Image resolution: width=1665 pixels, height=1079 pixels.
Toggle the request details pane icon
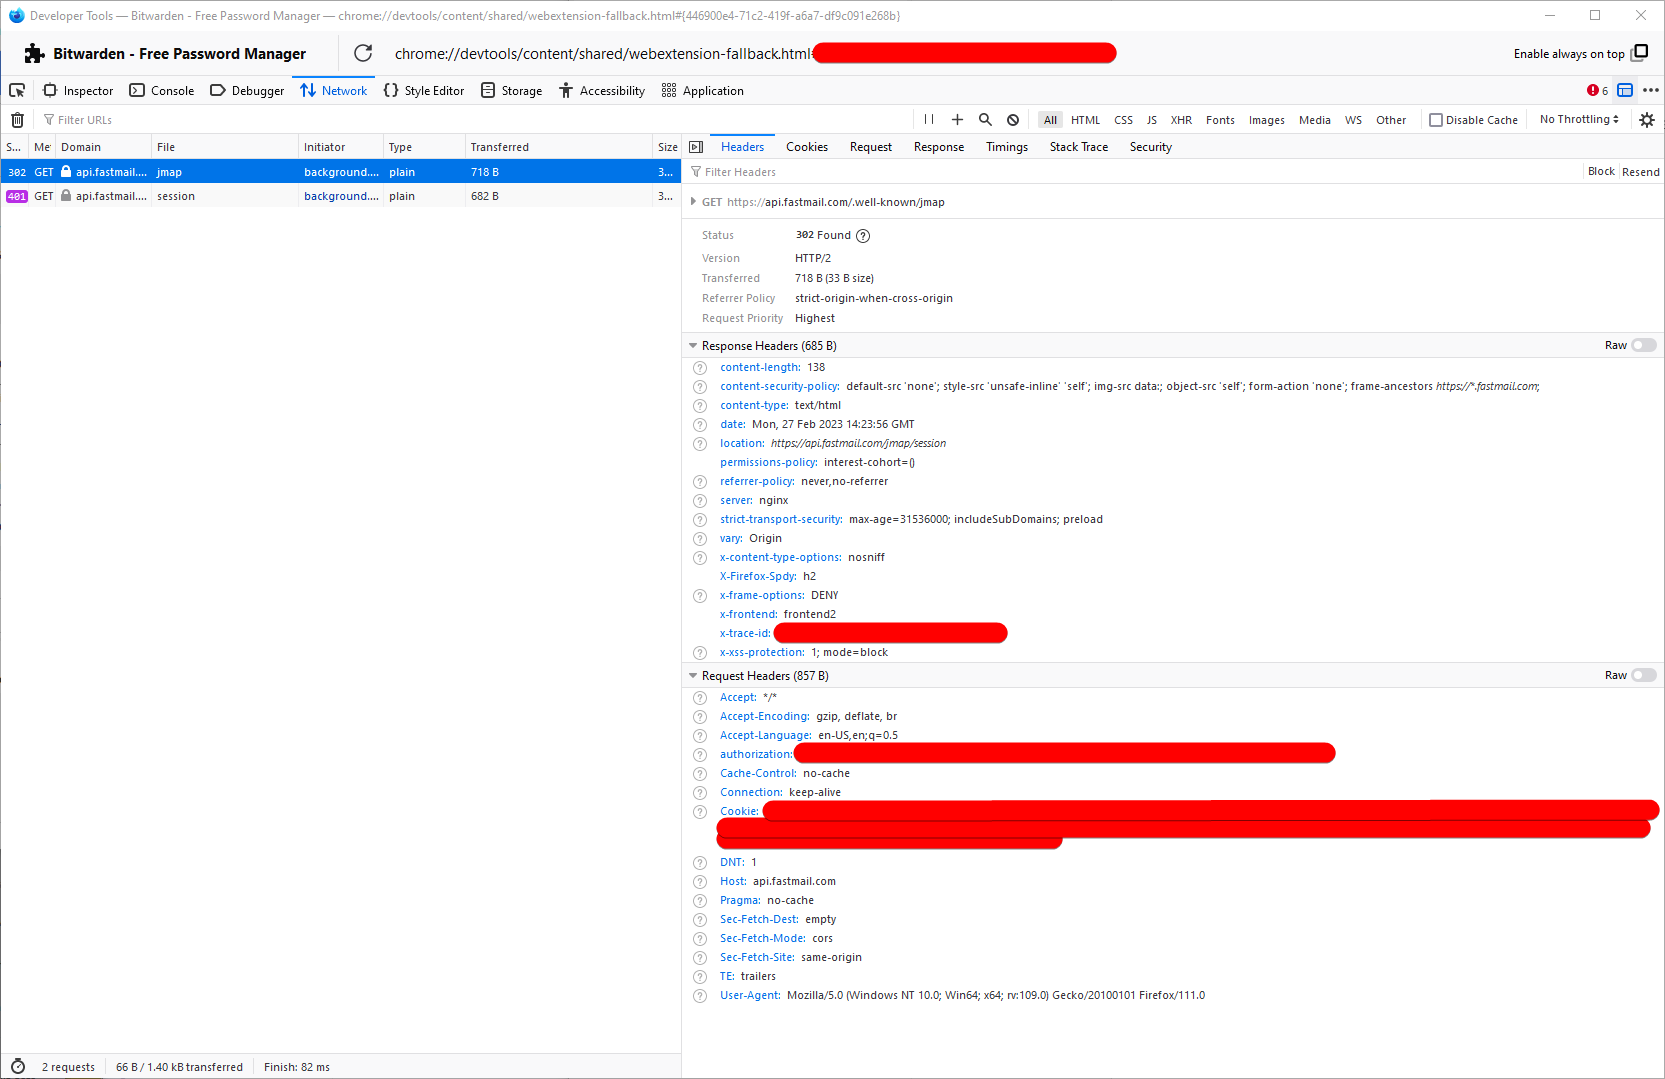tap(696, 147)
